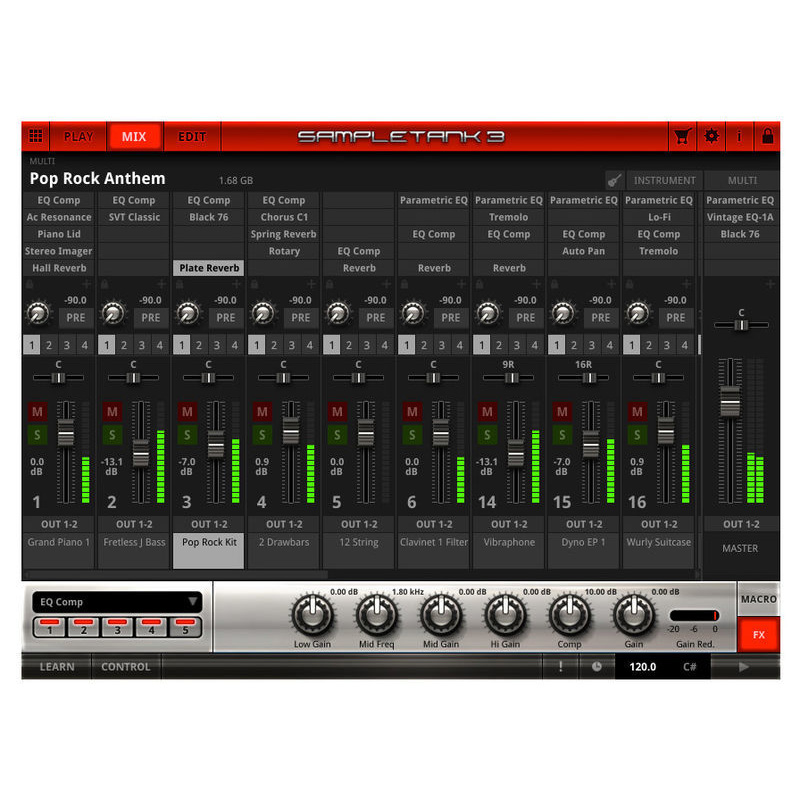Image resolution: width=800 pixels, height=800 pixels.
Task: Click the channel 15 pan slider
Action: tap(588, 378)
